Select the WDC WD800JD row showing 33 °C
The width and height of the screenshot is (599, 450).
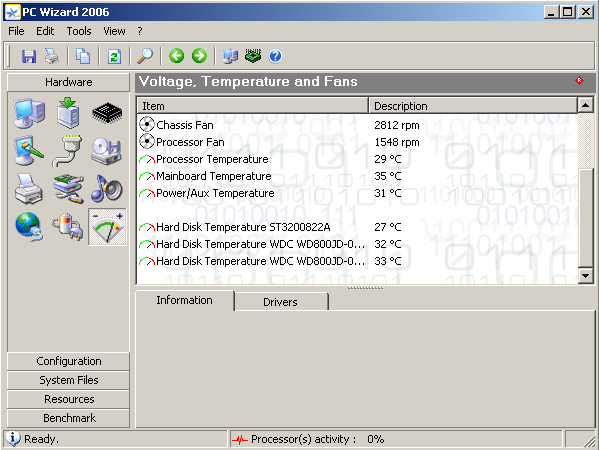tap(357, 261)
